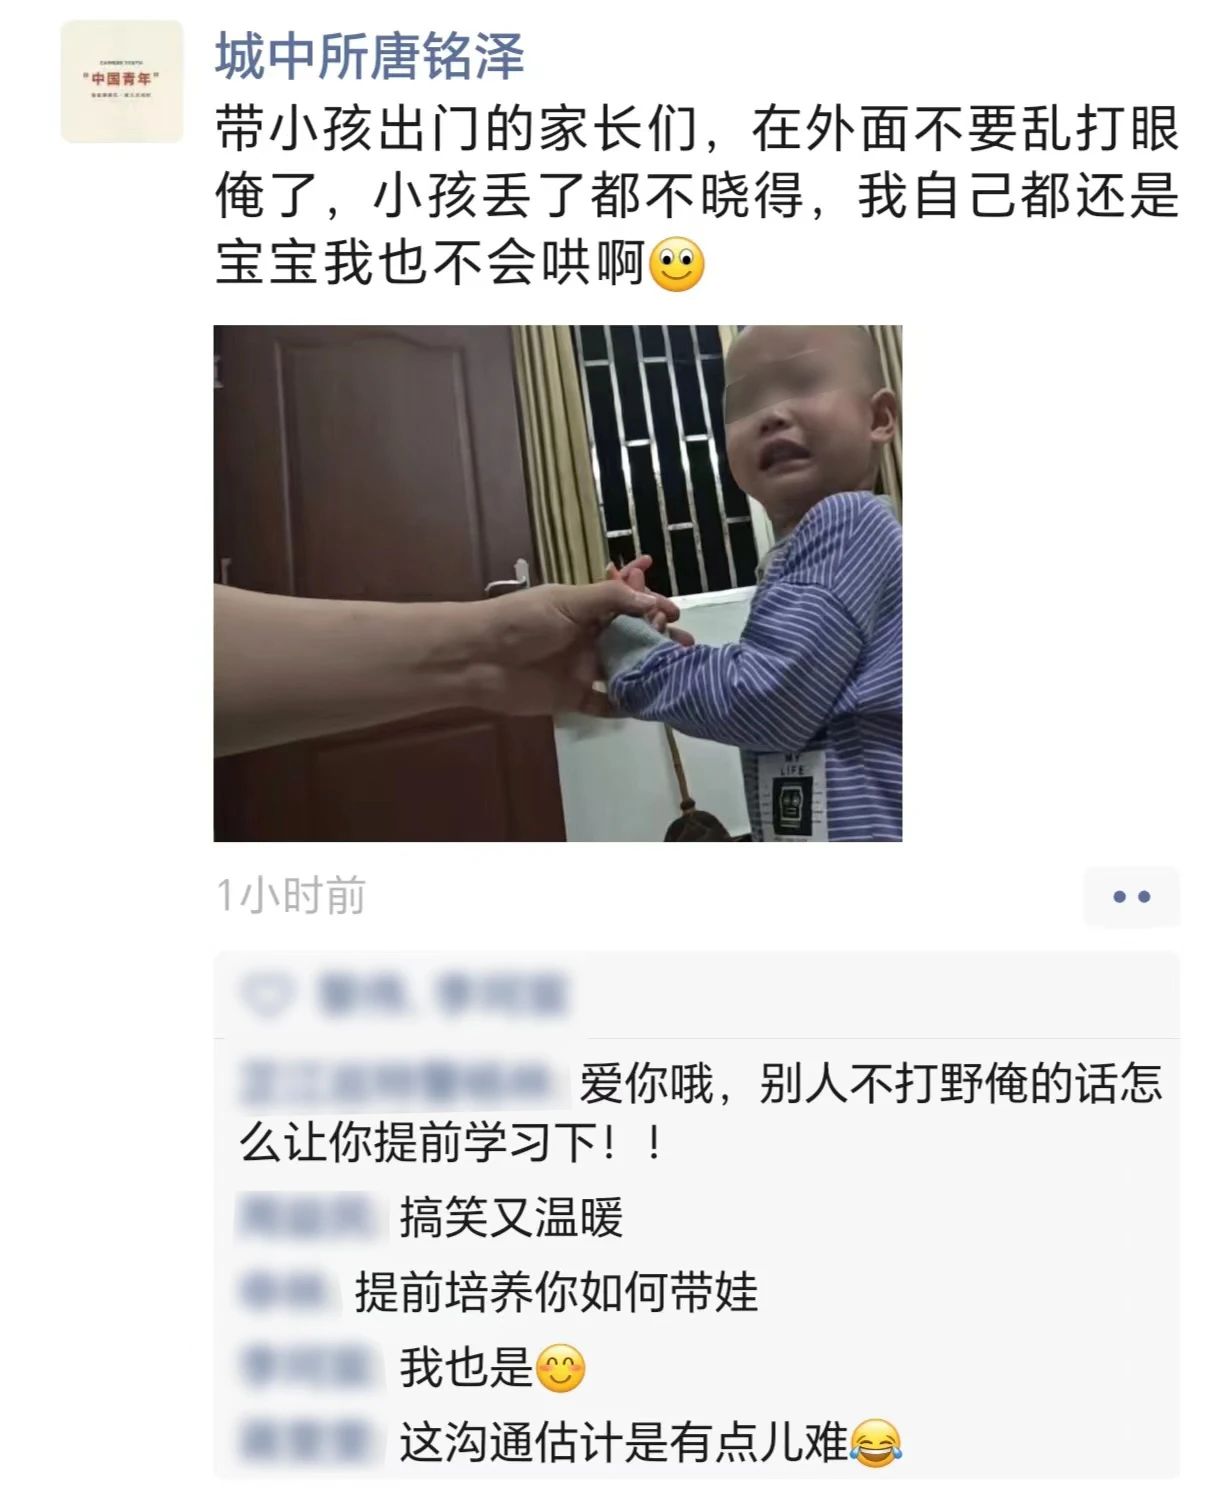Tap the post text starting 带小孩出门的家长们
1223x1492 pixels.
click(697, 196)
